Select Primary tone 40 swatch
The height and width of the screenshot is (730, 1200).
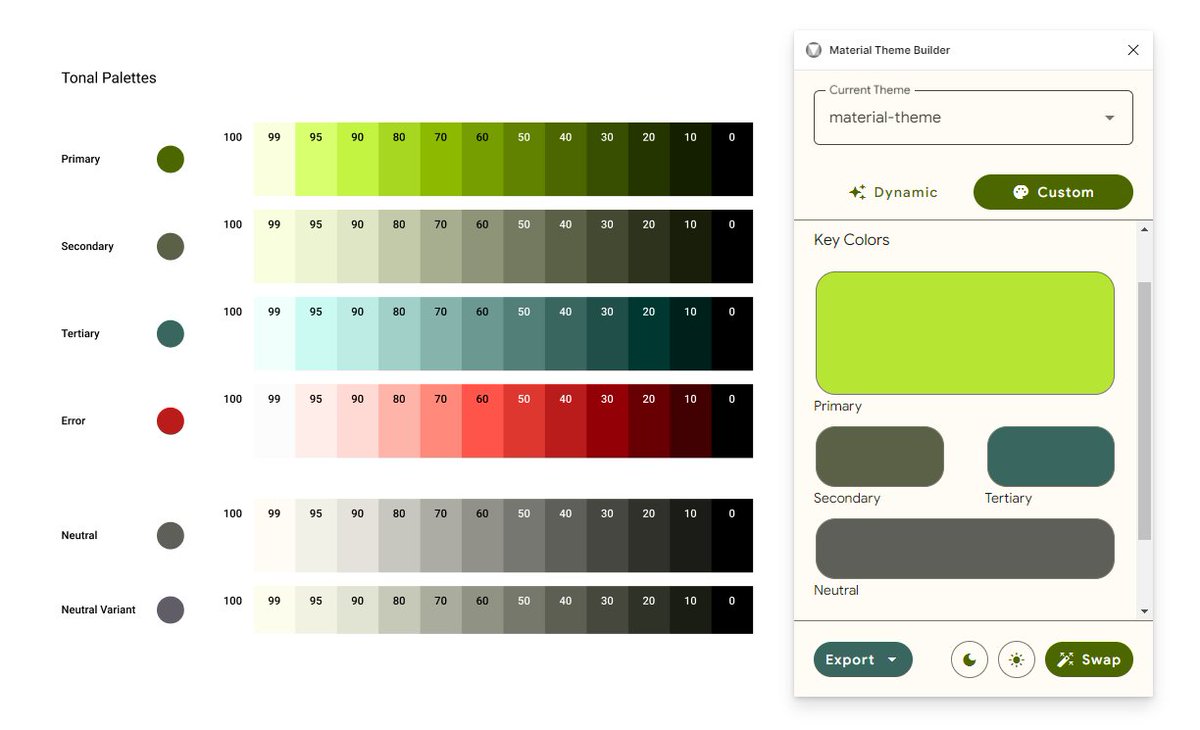pyautogui.click(x=565, y=159)
